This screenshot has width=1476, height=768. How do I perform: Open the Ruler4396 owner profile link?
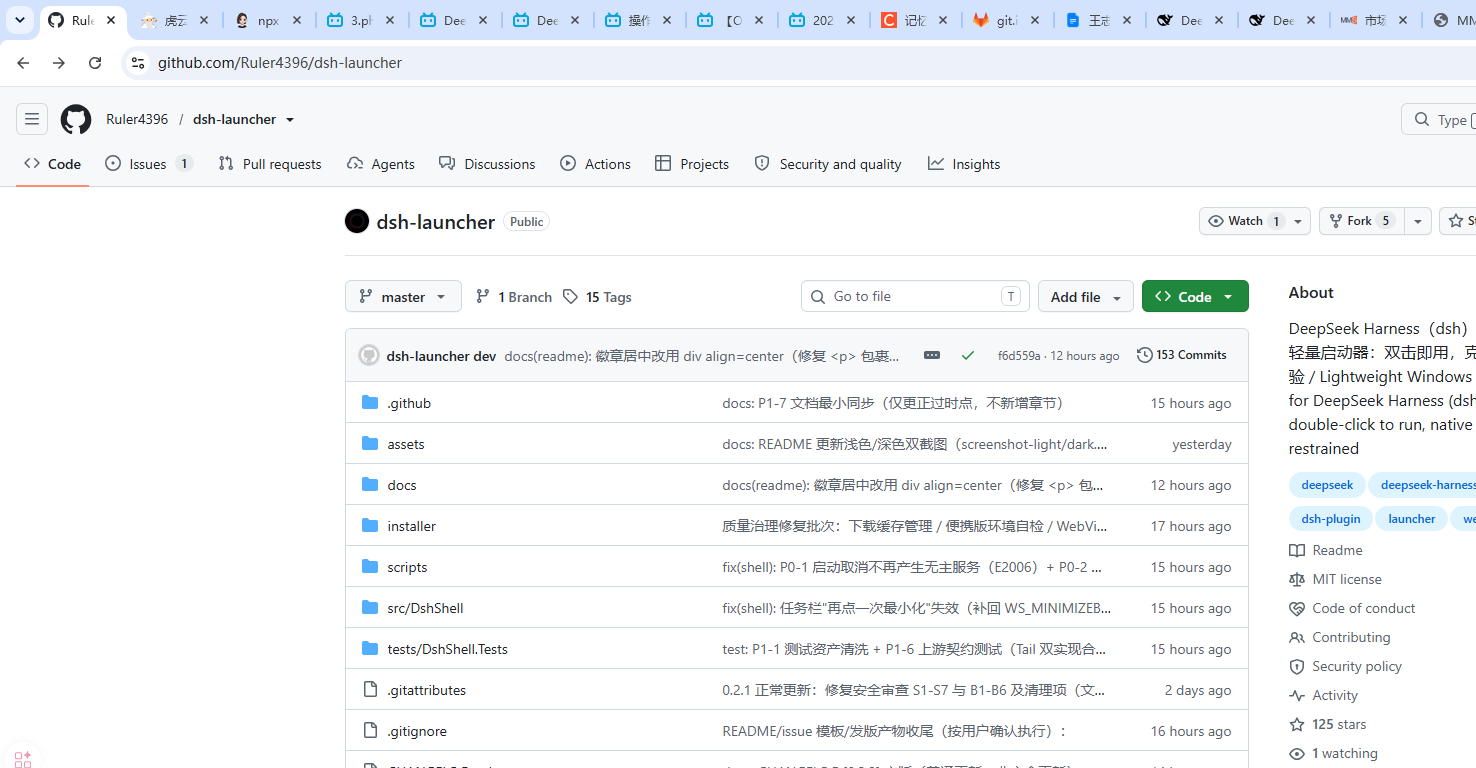click(137, 119)
